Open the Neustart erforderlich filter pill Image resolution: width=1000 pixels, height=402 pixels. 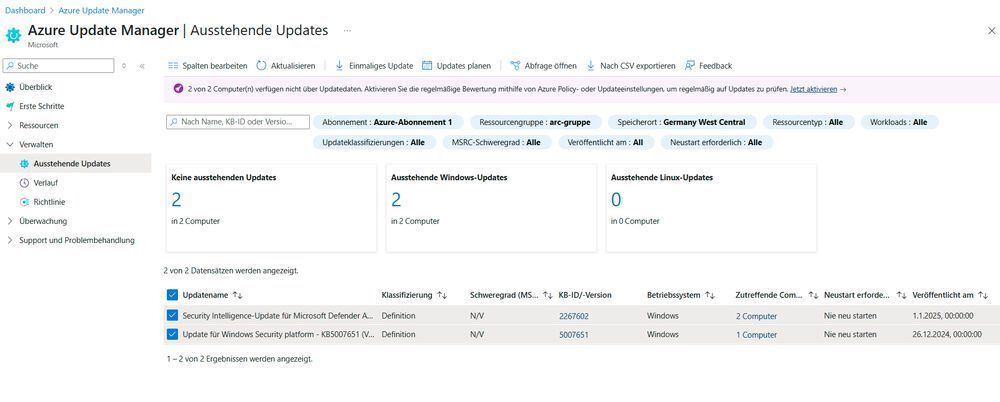[716, 142]
